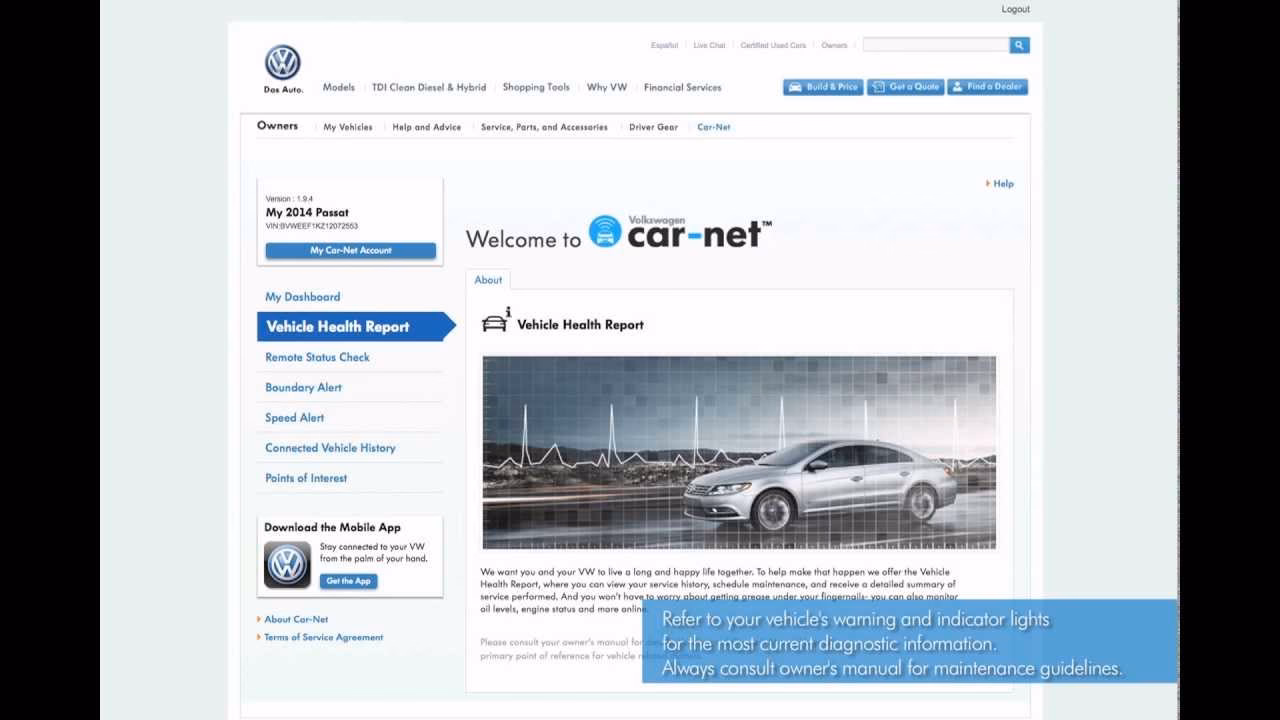Open Live Chat from the top bar
This screenshot has width=1280, height=720.
(x=708, y=45)
